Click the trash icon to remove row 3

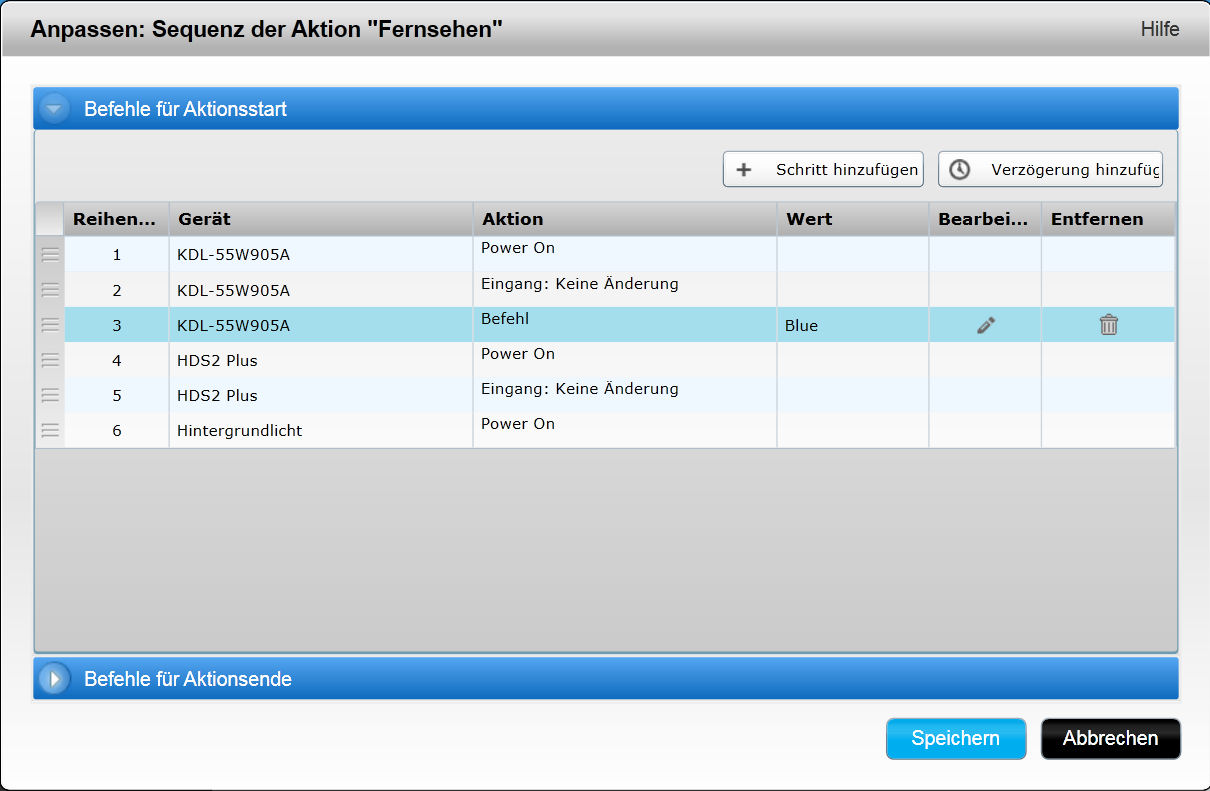click(x=1108, y=325)
